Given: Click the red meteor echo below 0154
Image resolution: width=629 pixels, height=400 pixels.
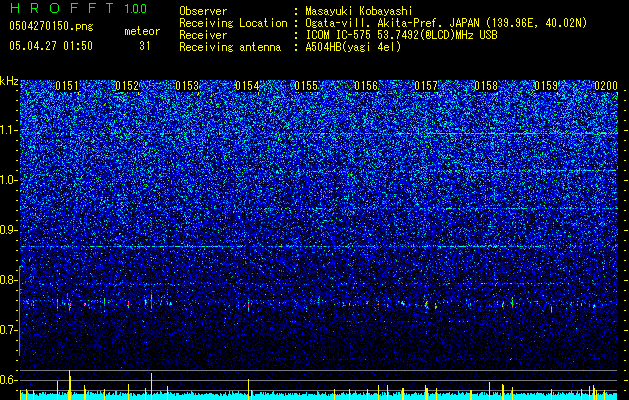Looking at the screenshot, I should [x=248, y=306].
